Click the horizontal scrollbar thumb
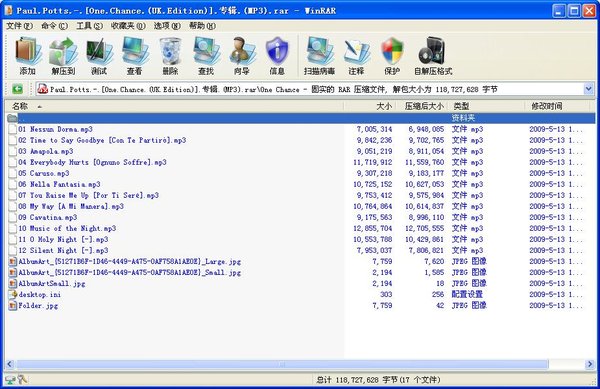600x389 pixels. (x=282, y=364)
